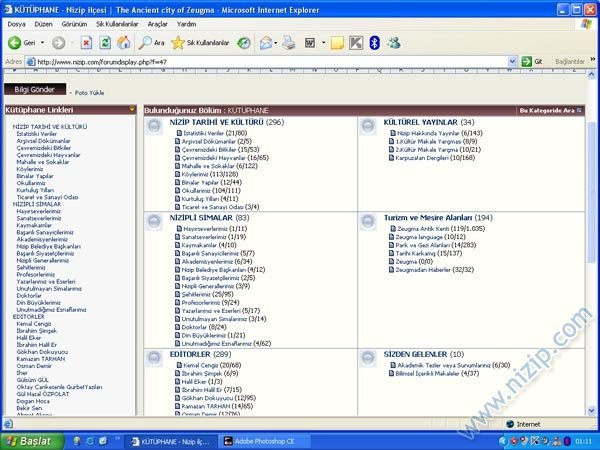Open the Görünüm menu
This screenshot has width=600, height=450.
pyautogui.click(x=74, y=24)
